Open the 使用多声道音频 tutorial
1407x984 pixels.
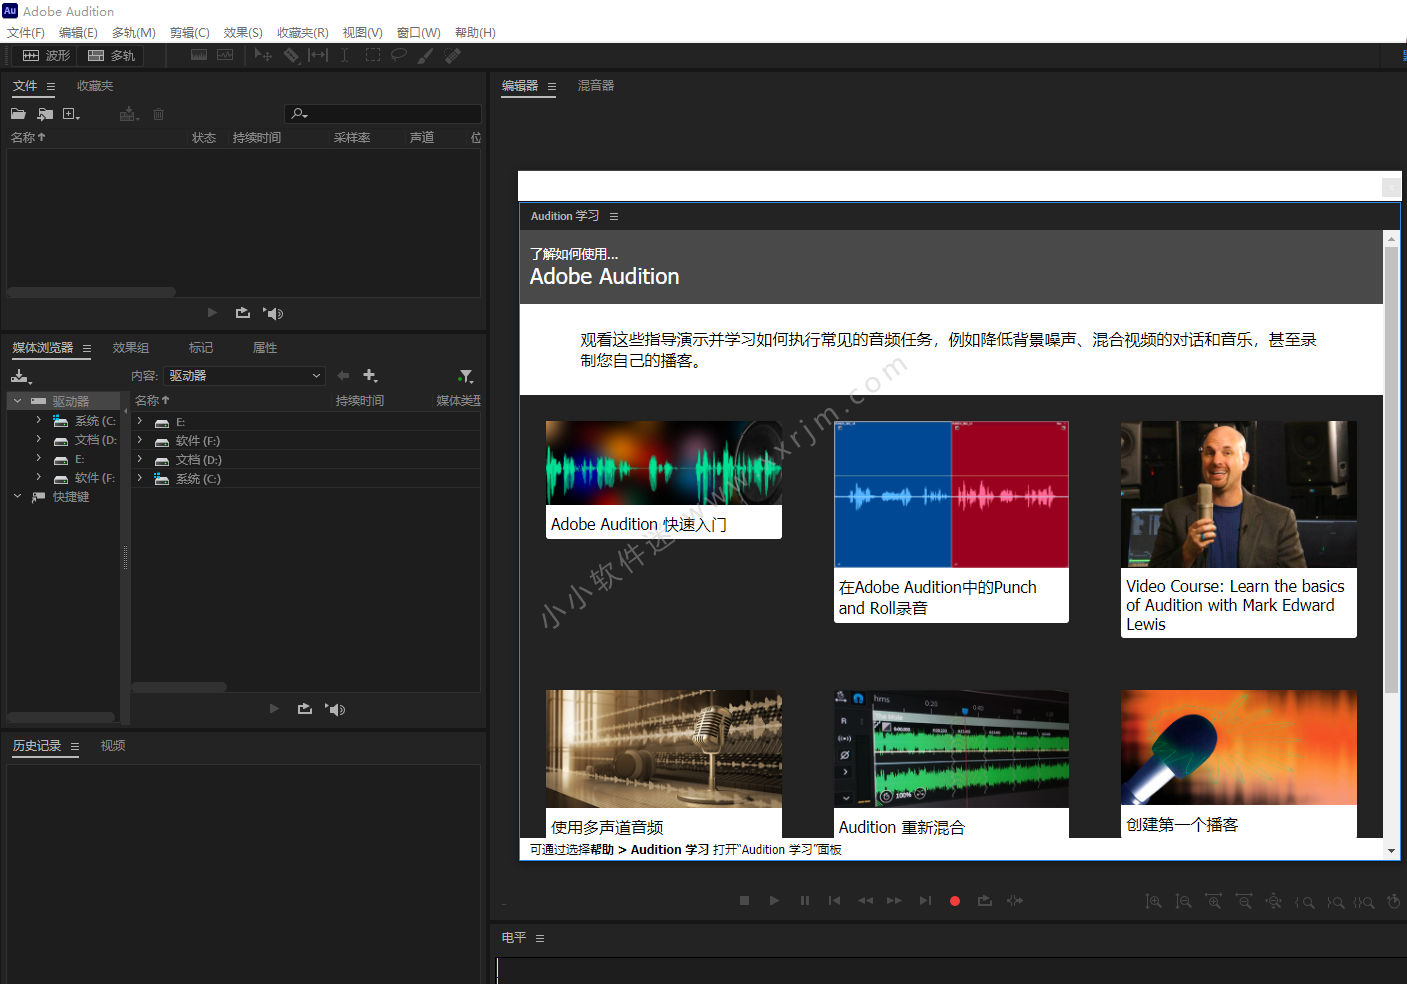click(664, 764)
